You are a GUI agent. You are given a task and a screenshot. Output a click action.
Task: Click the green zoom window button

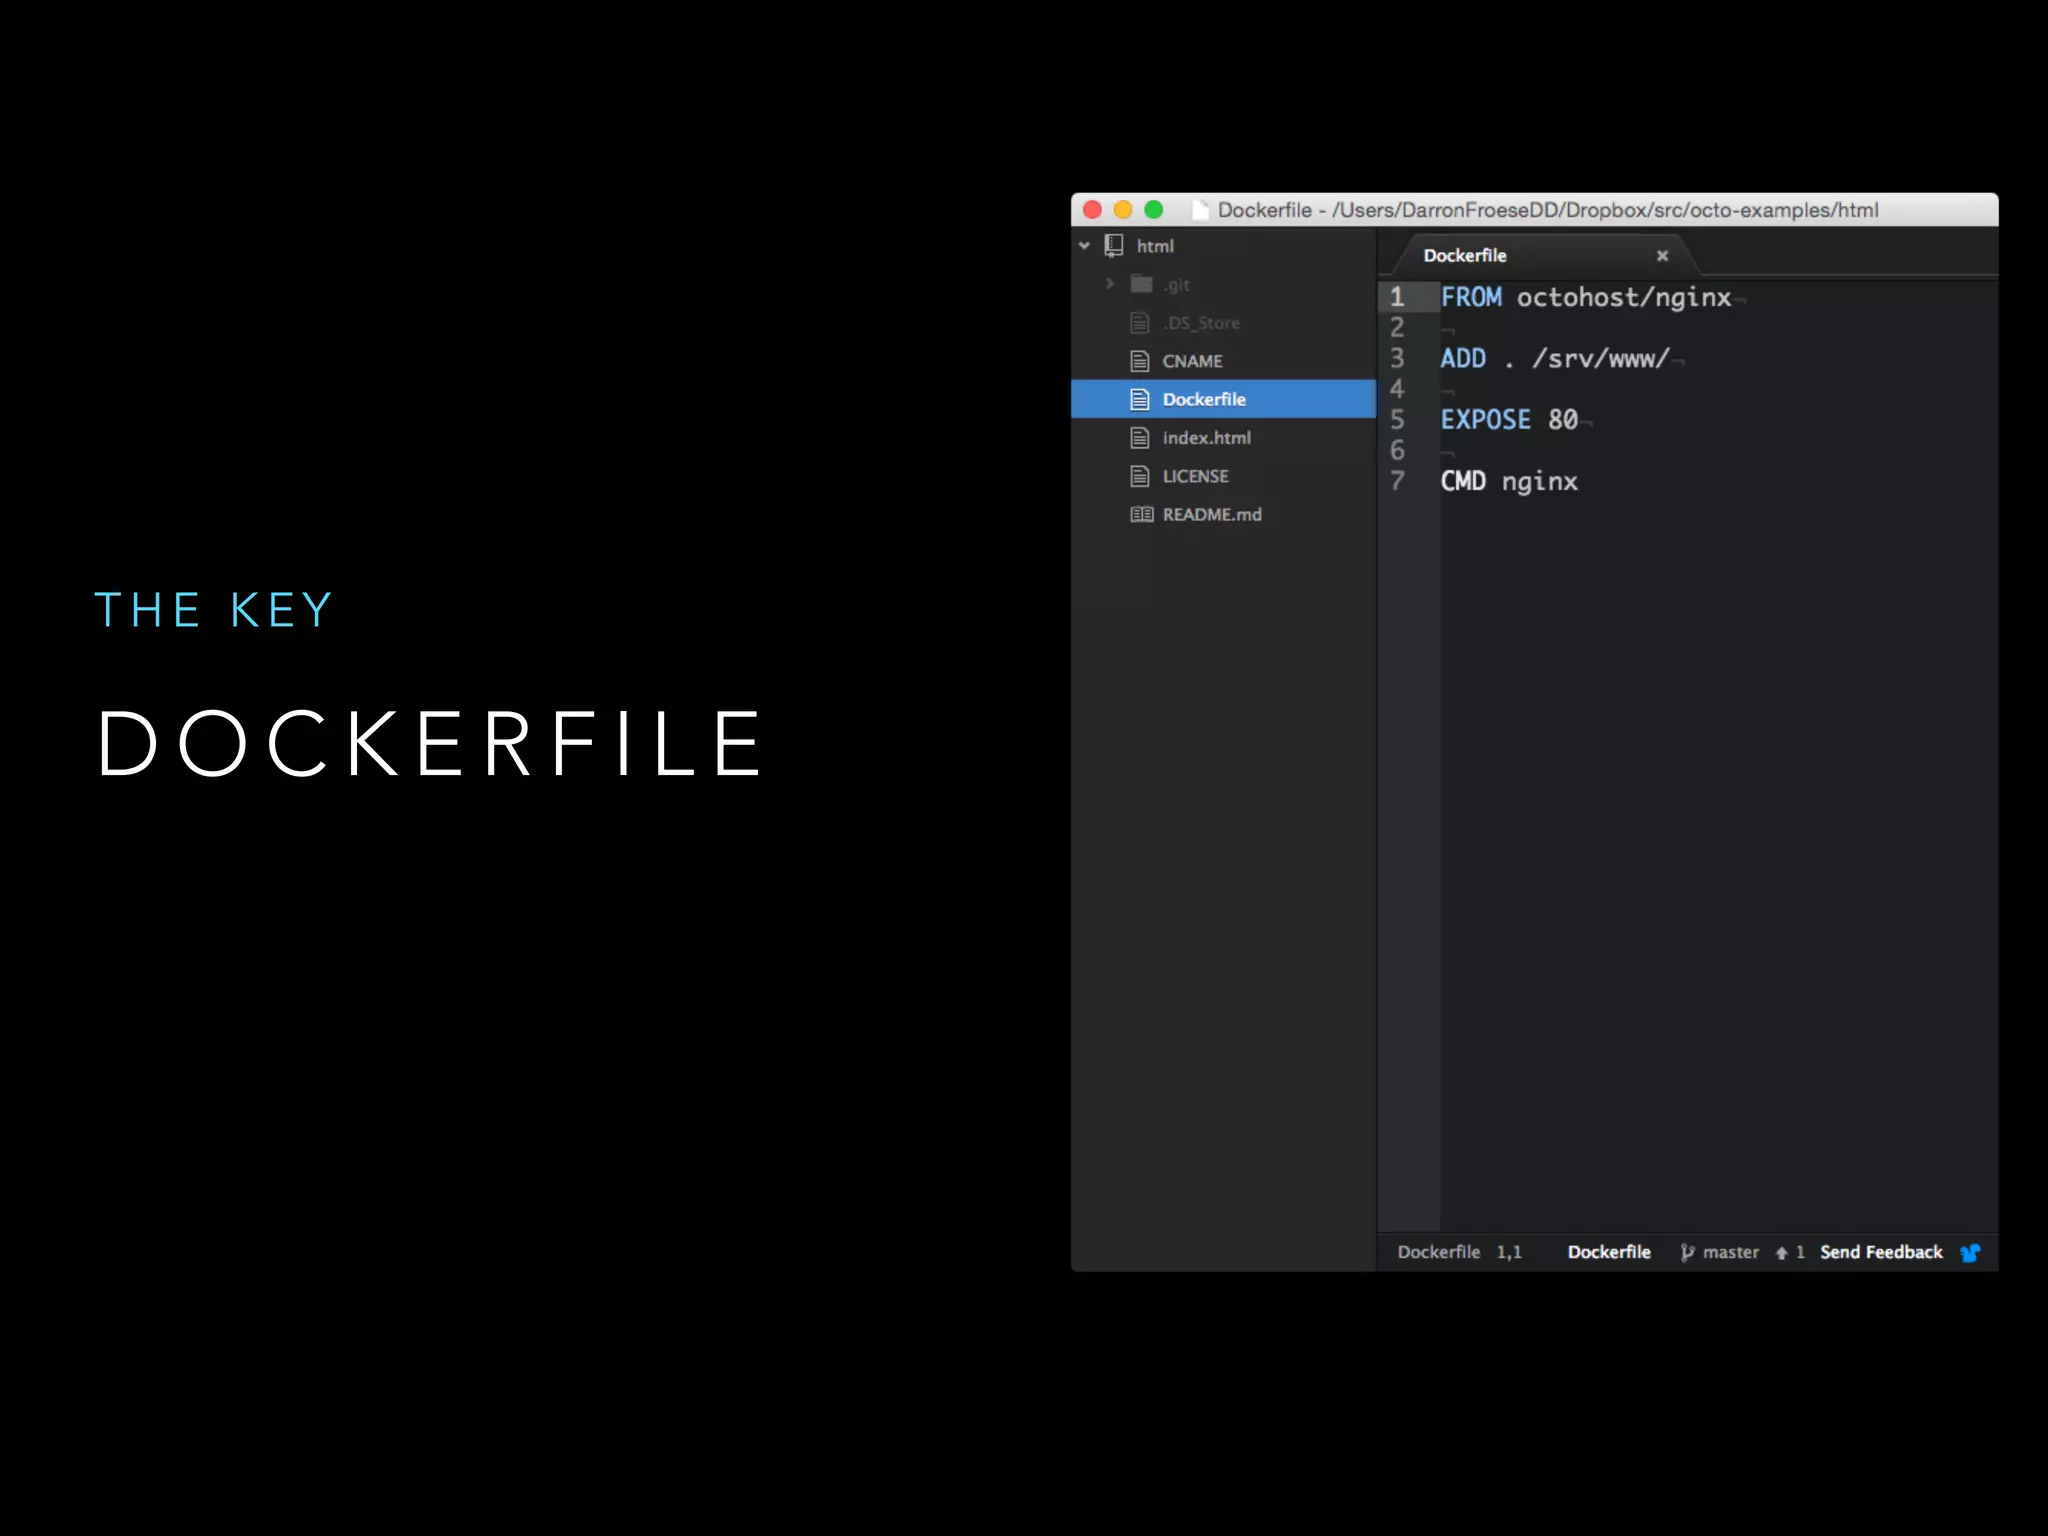(1153, 210)
